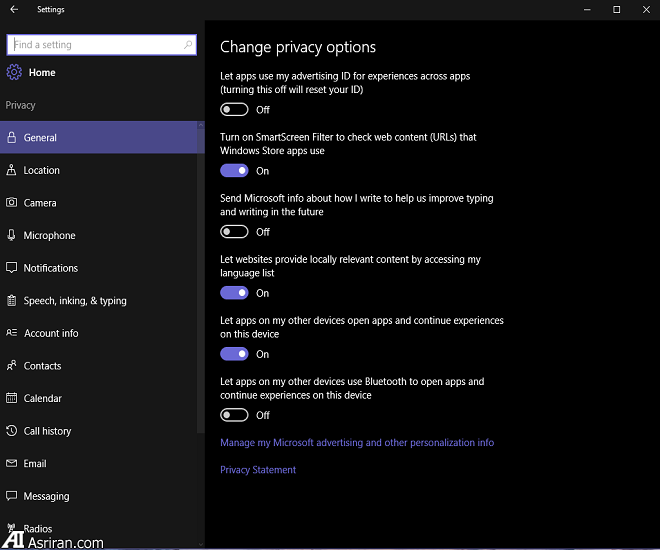The height and width of the screenshot is (550, 660).
Task: Select Speech, inking, & typing
Action: click(75, 301)
